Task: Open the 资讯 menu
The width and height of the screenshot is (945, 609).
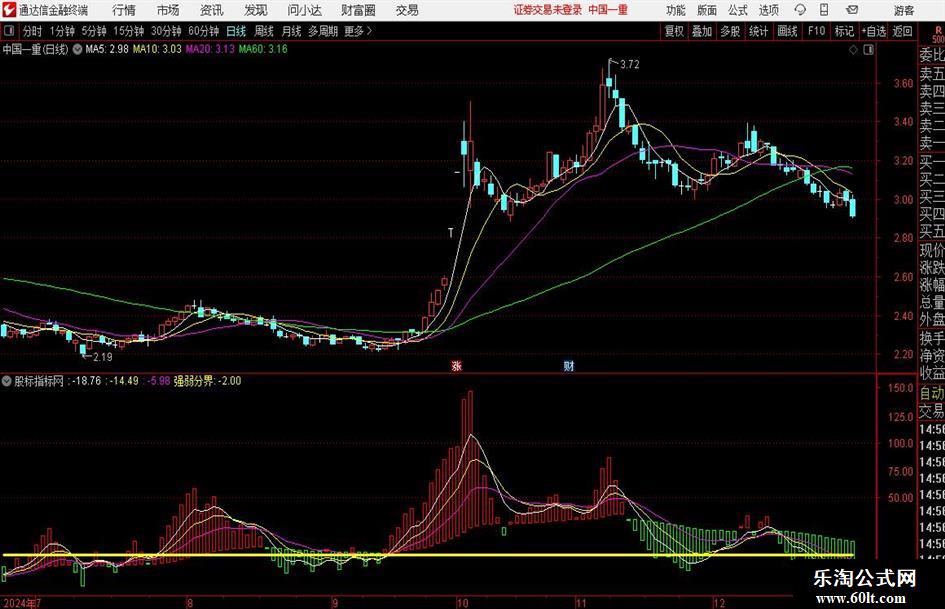Action: [212, 10]
